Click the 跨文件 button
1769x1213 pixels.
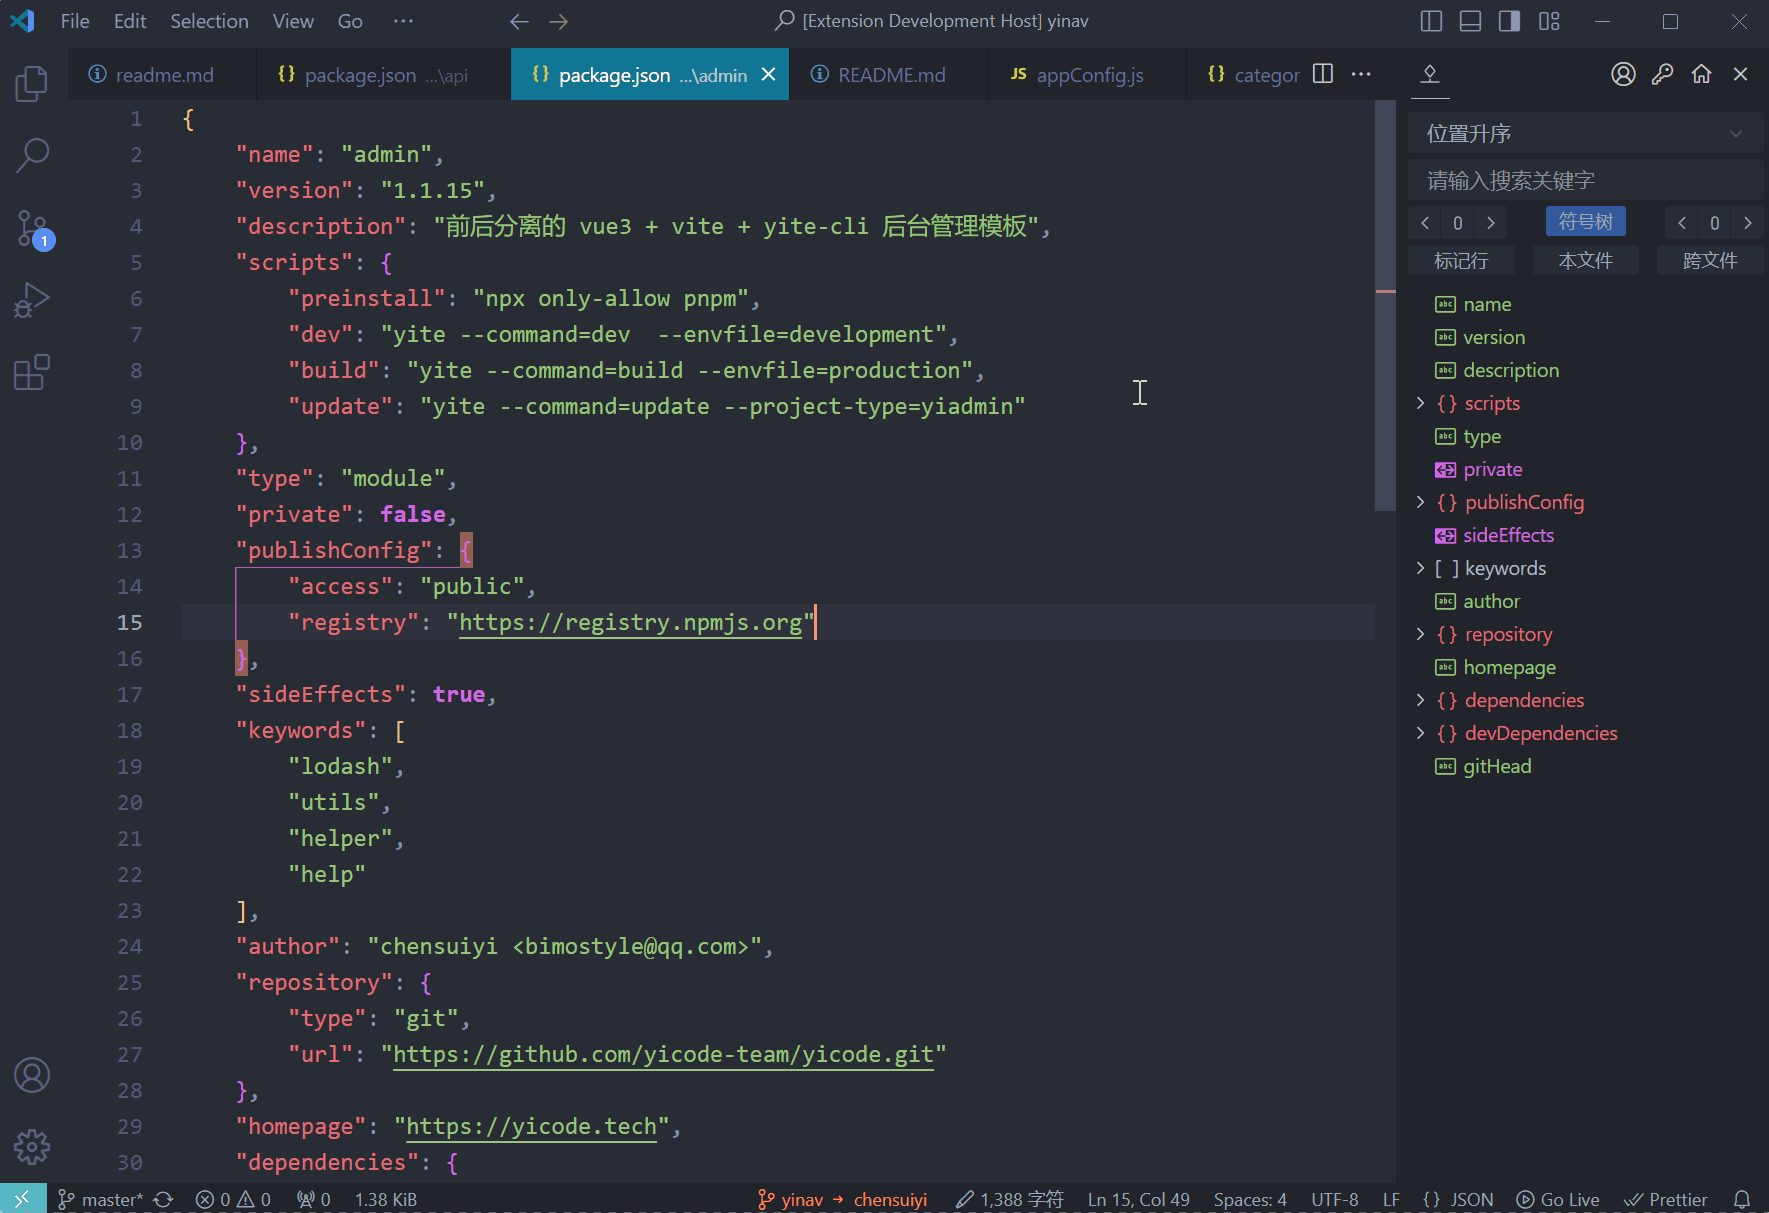[1710, 260]
